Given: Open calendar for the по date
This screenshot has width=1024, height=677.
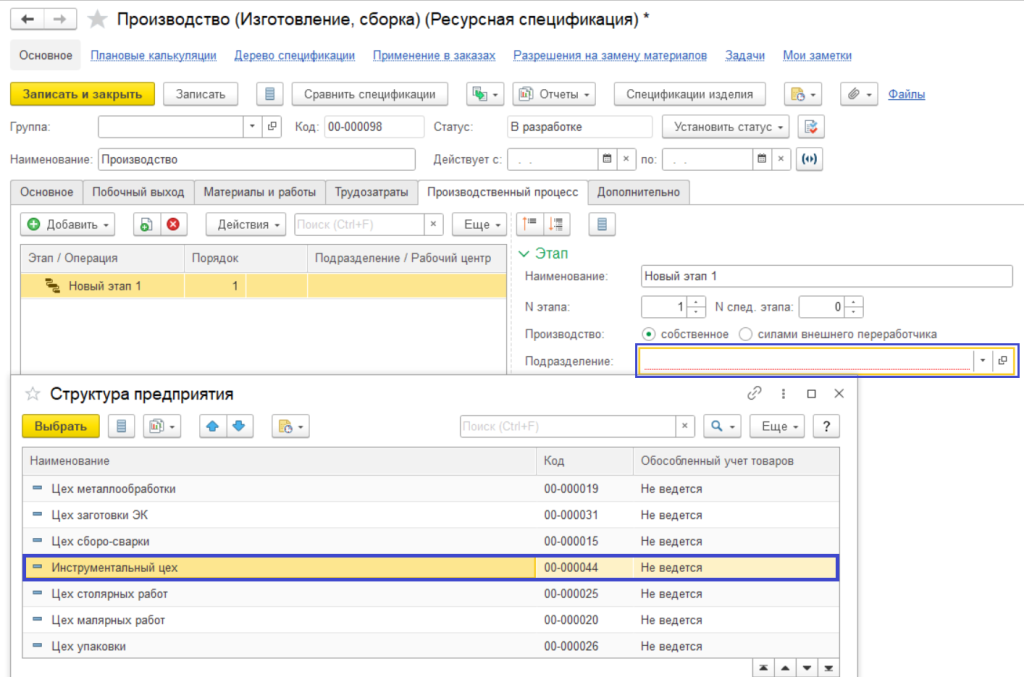Looking at the screenshot, I should tap(761, 159).
